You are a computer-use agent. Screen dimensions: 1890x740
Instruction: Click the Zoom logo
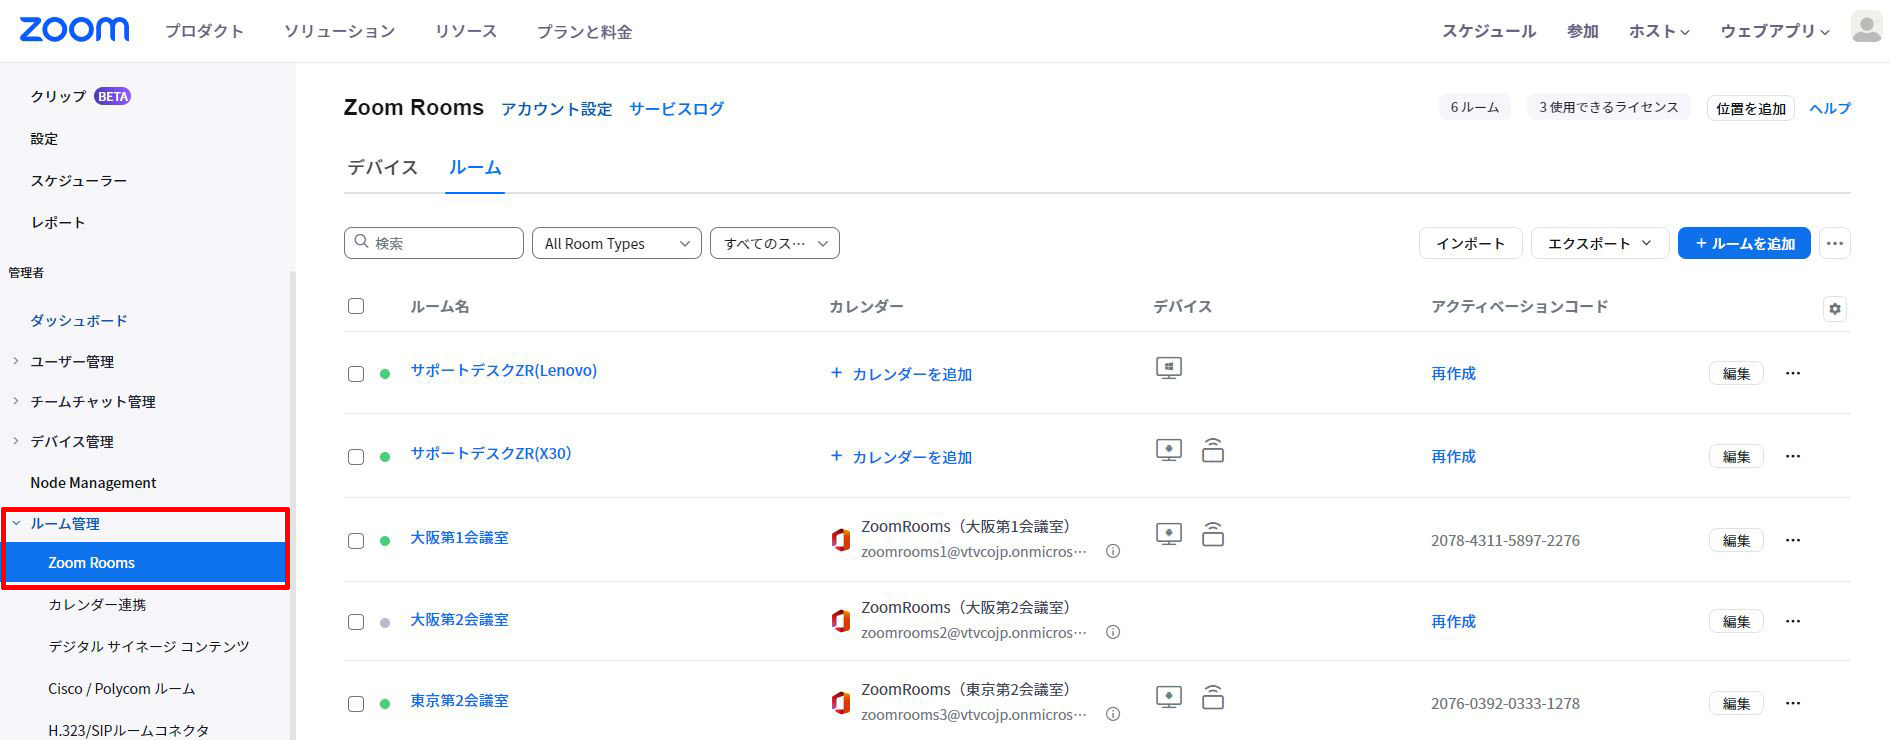click(x=74, y=30)
